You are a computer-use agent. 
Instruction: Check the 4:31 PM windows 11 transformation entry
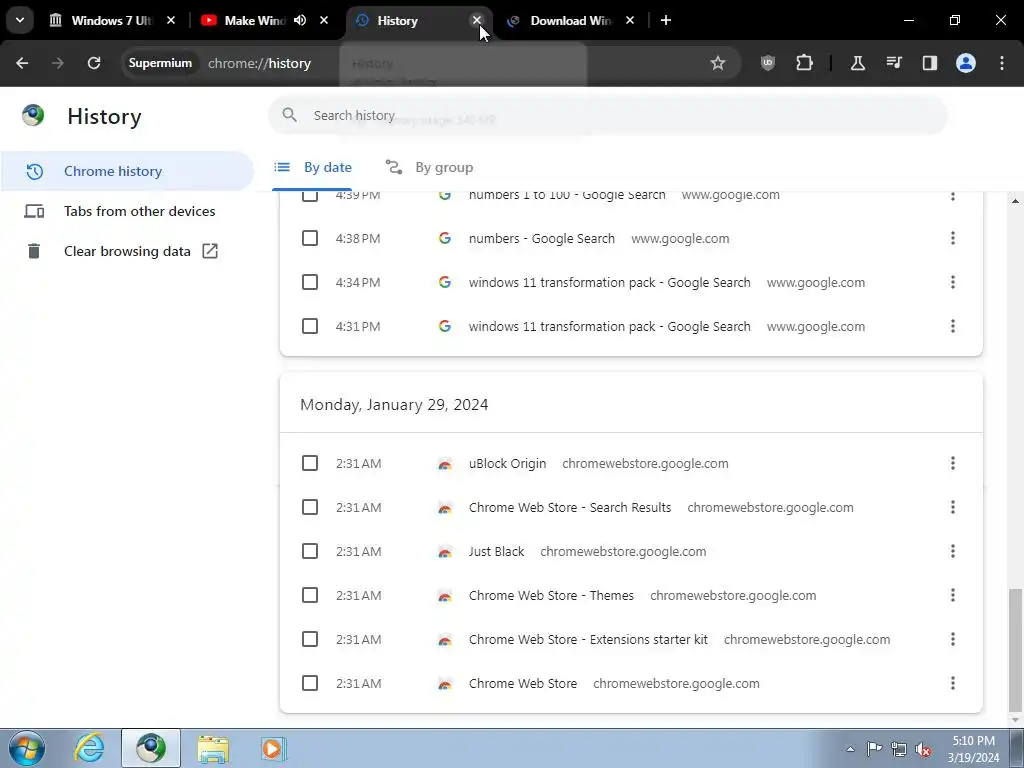tap(310, 326)
